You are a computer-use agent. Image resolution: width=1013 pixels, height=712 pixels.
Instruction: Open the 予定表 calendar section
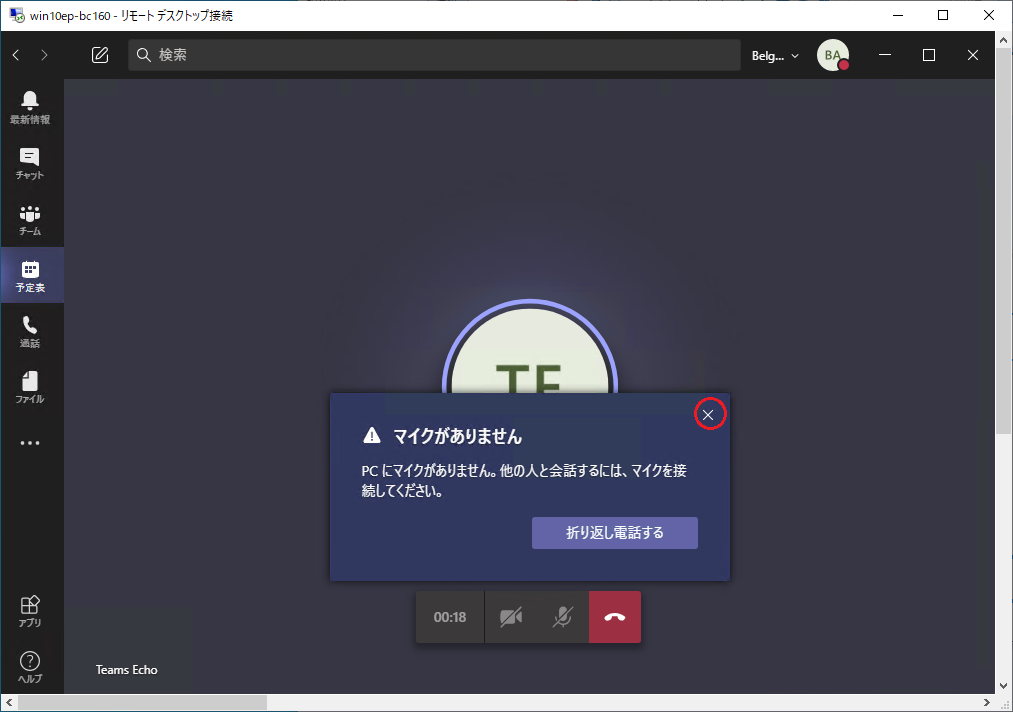pos(30,276)
